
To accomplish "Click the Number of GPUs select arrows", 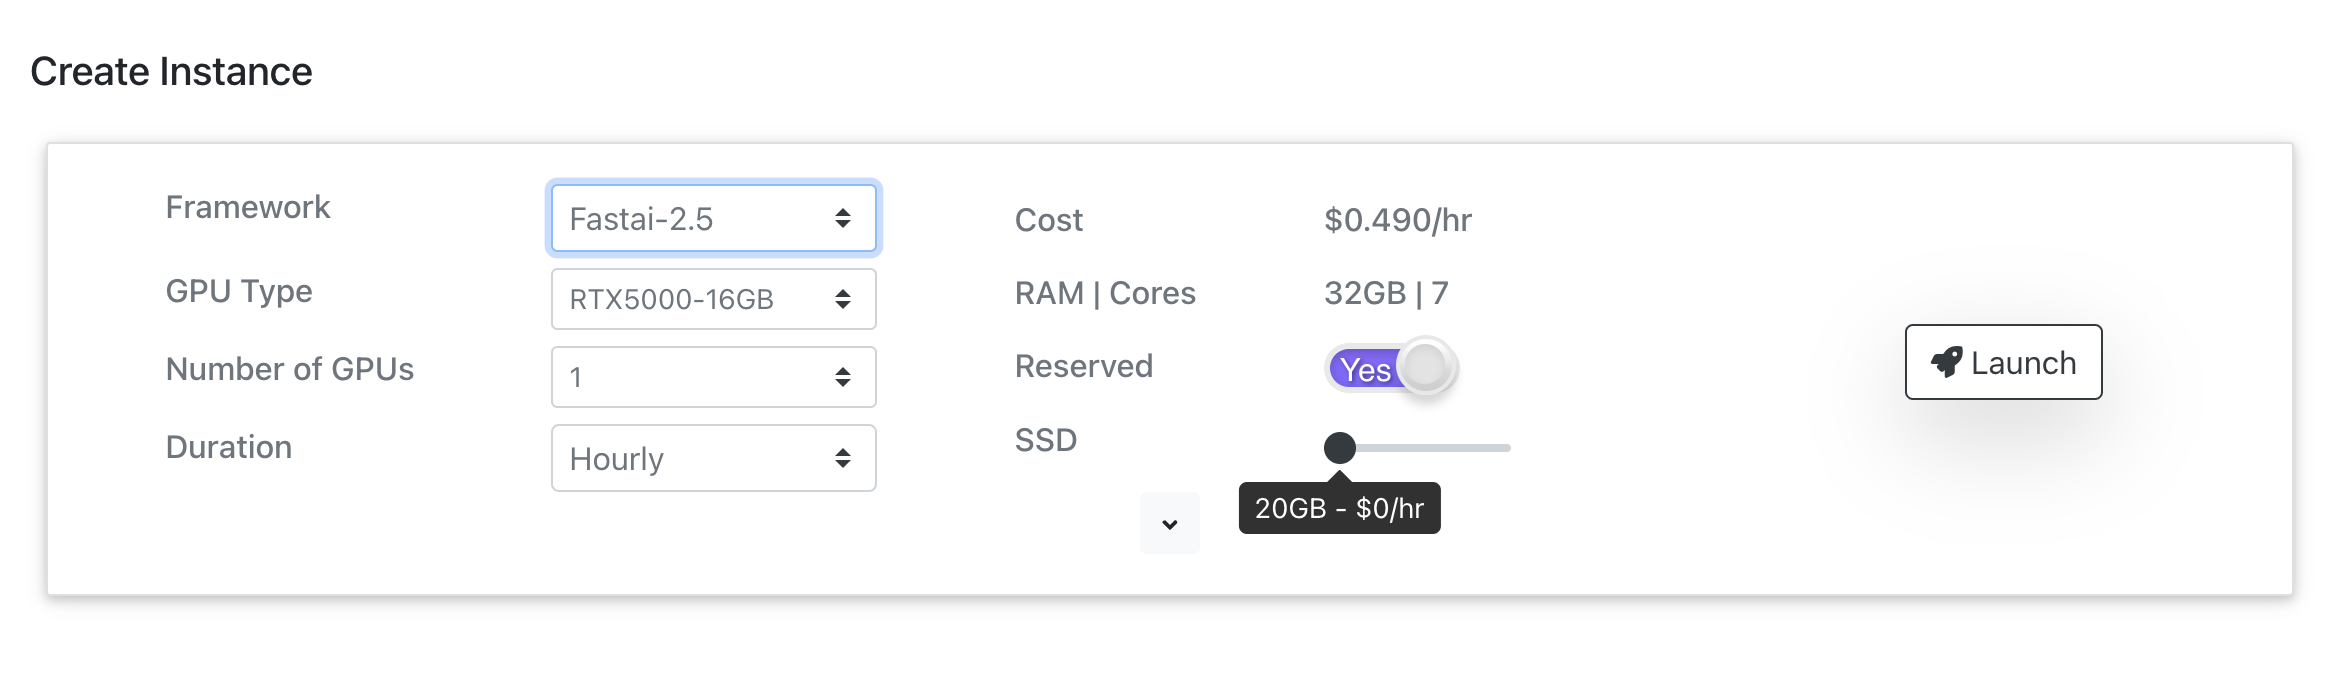I will click(x=843, y=377).
